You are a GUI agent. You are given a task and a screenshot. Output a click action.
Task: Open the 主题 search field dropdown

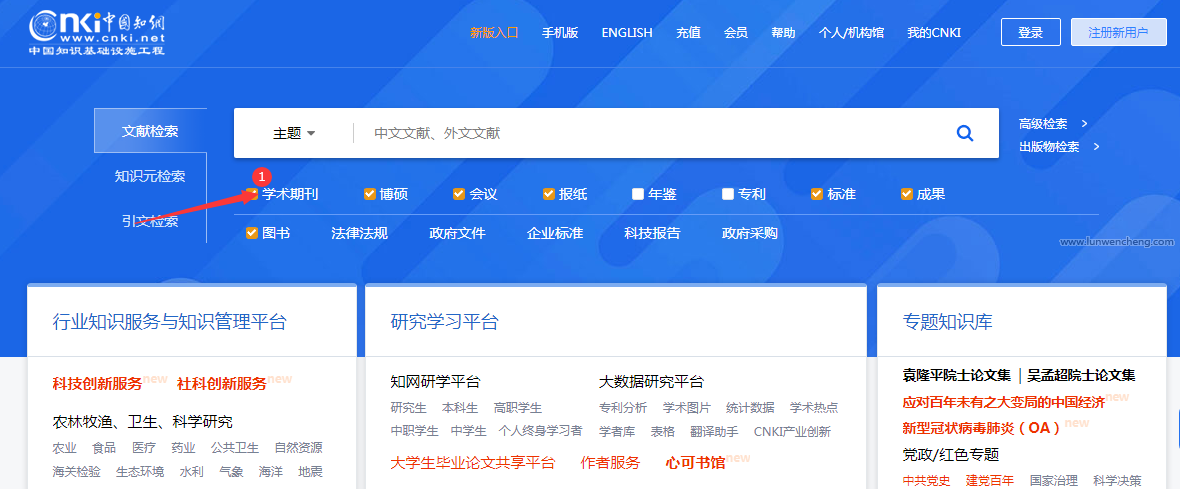coord(293,133)
